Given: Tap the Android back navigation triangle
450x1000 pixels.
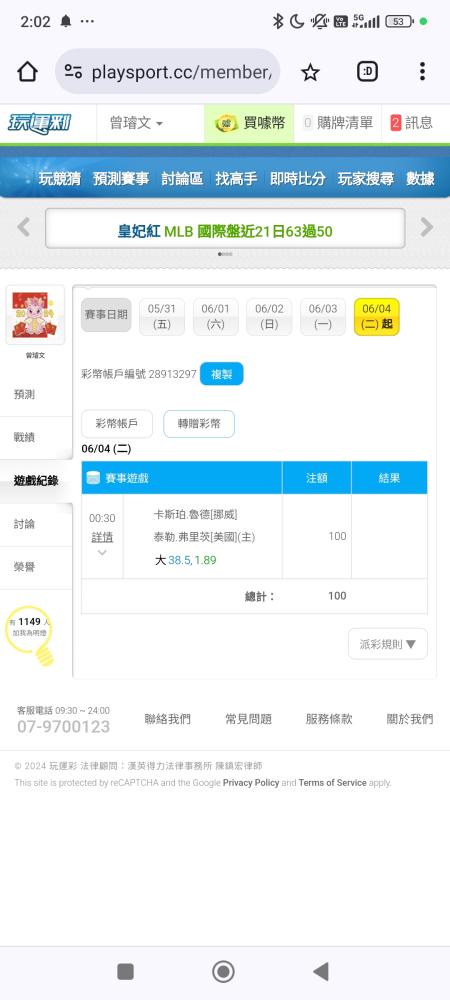Looking at the screenshot, I should [x=321, y=971].
